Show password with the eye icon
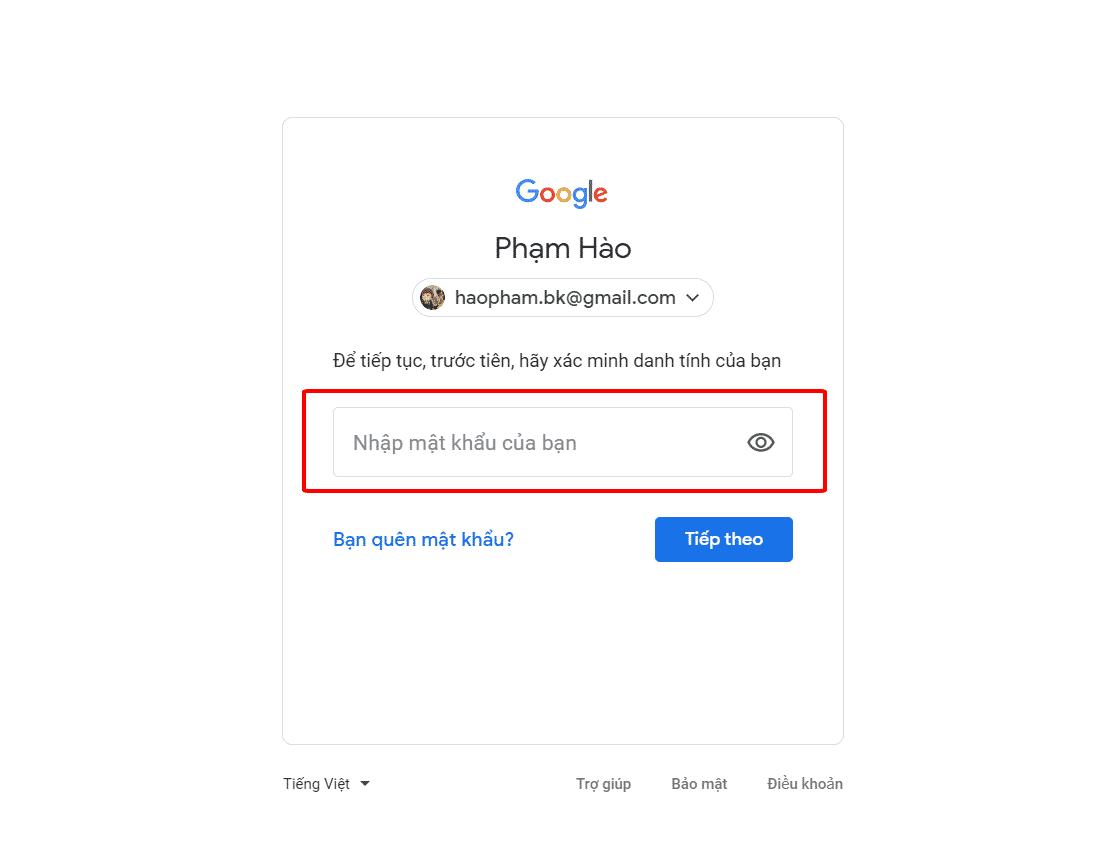 [760, 443]
